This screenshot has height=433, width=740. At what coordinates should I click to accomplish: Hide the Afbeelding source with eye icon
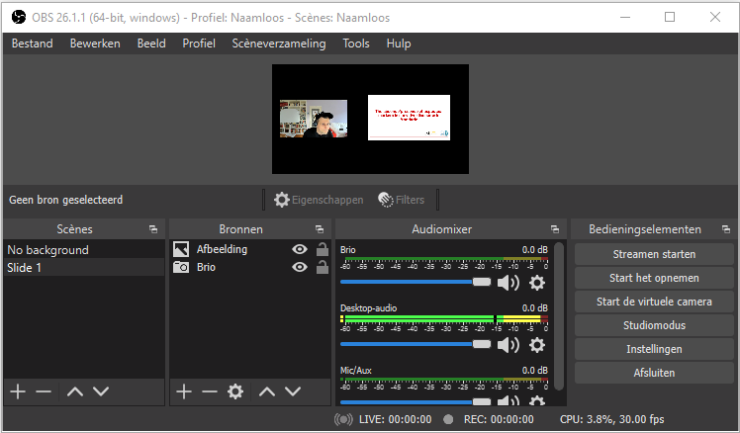300,249
